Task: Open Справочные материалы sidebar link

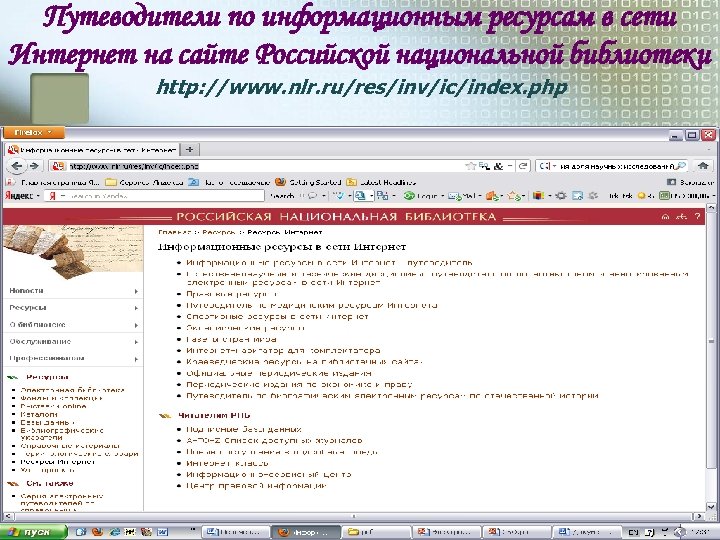Action: (70, 445)
